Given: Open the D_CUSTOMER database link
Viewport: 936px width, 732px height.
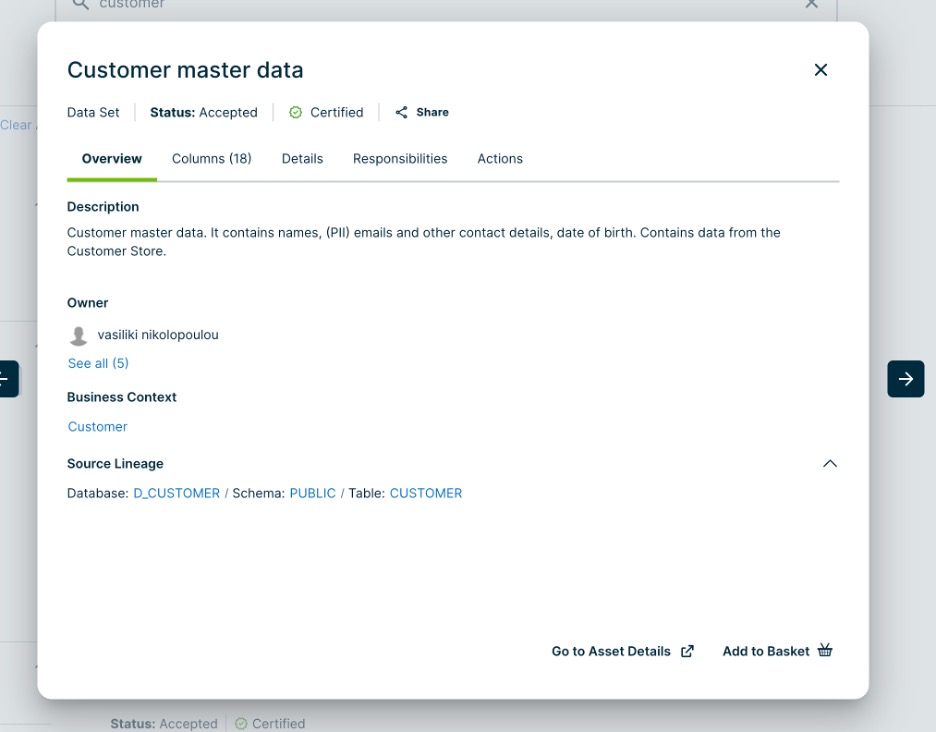Looking at the screenshot, I should point(176,493).
